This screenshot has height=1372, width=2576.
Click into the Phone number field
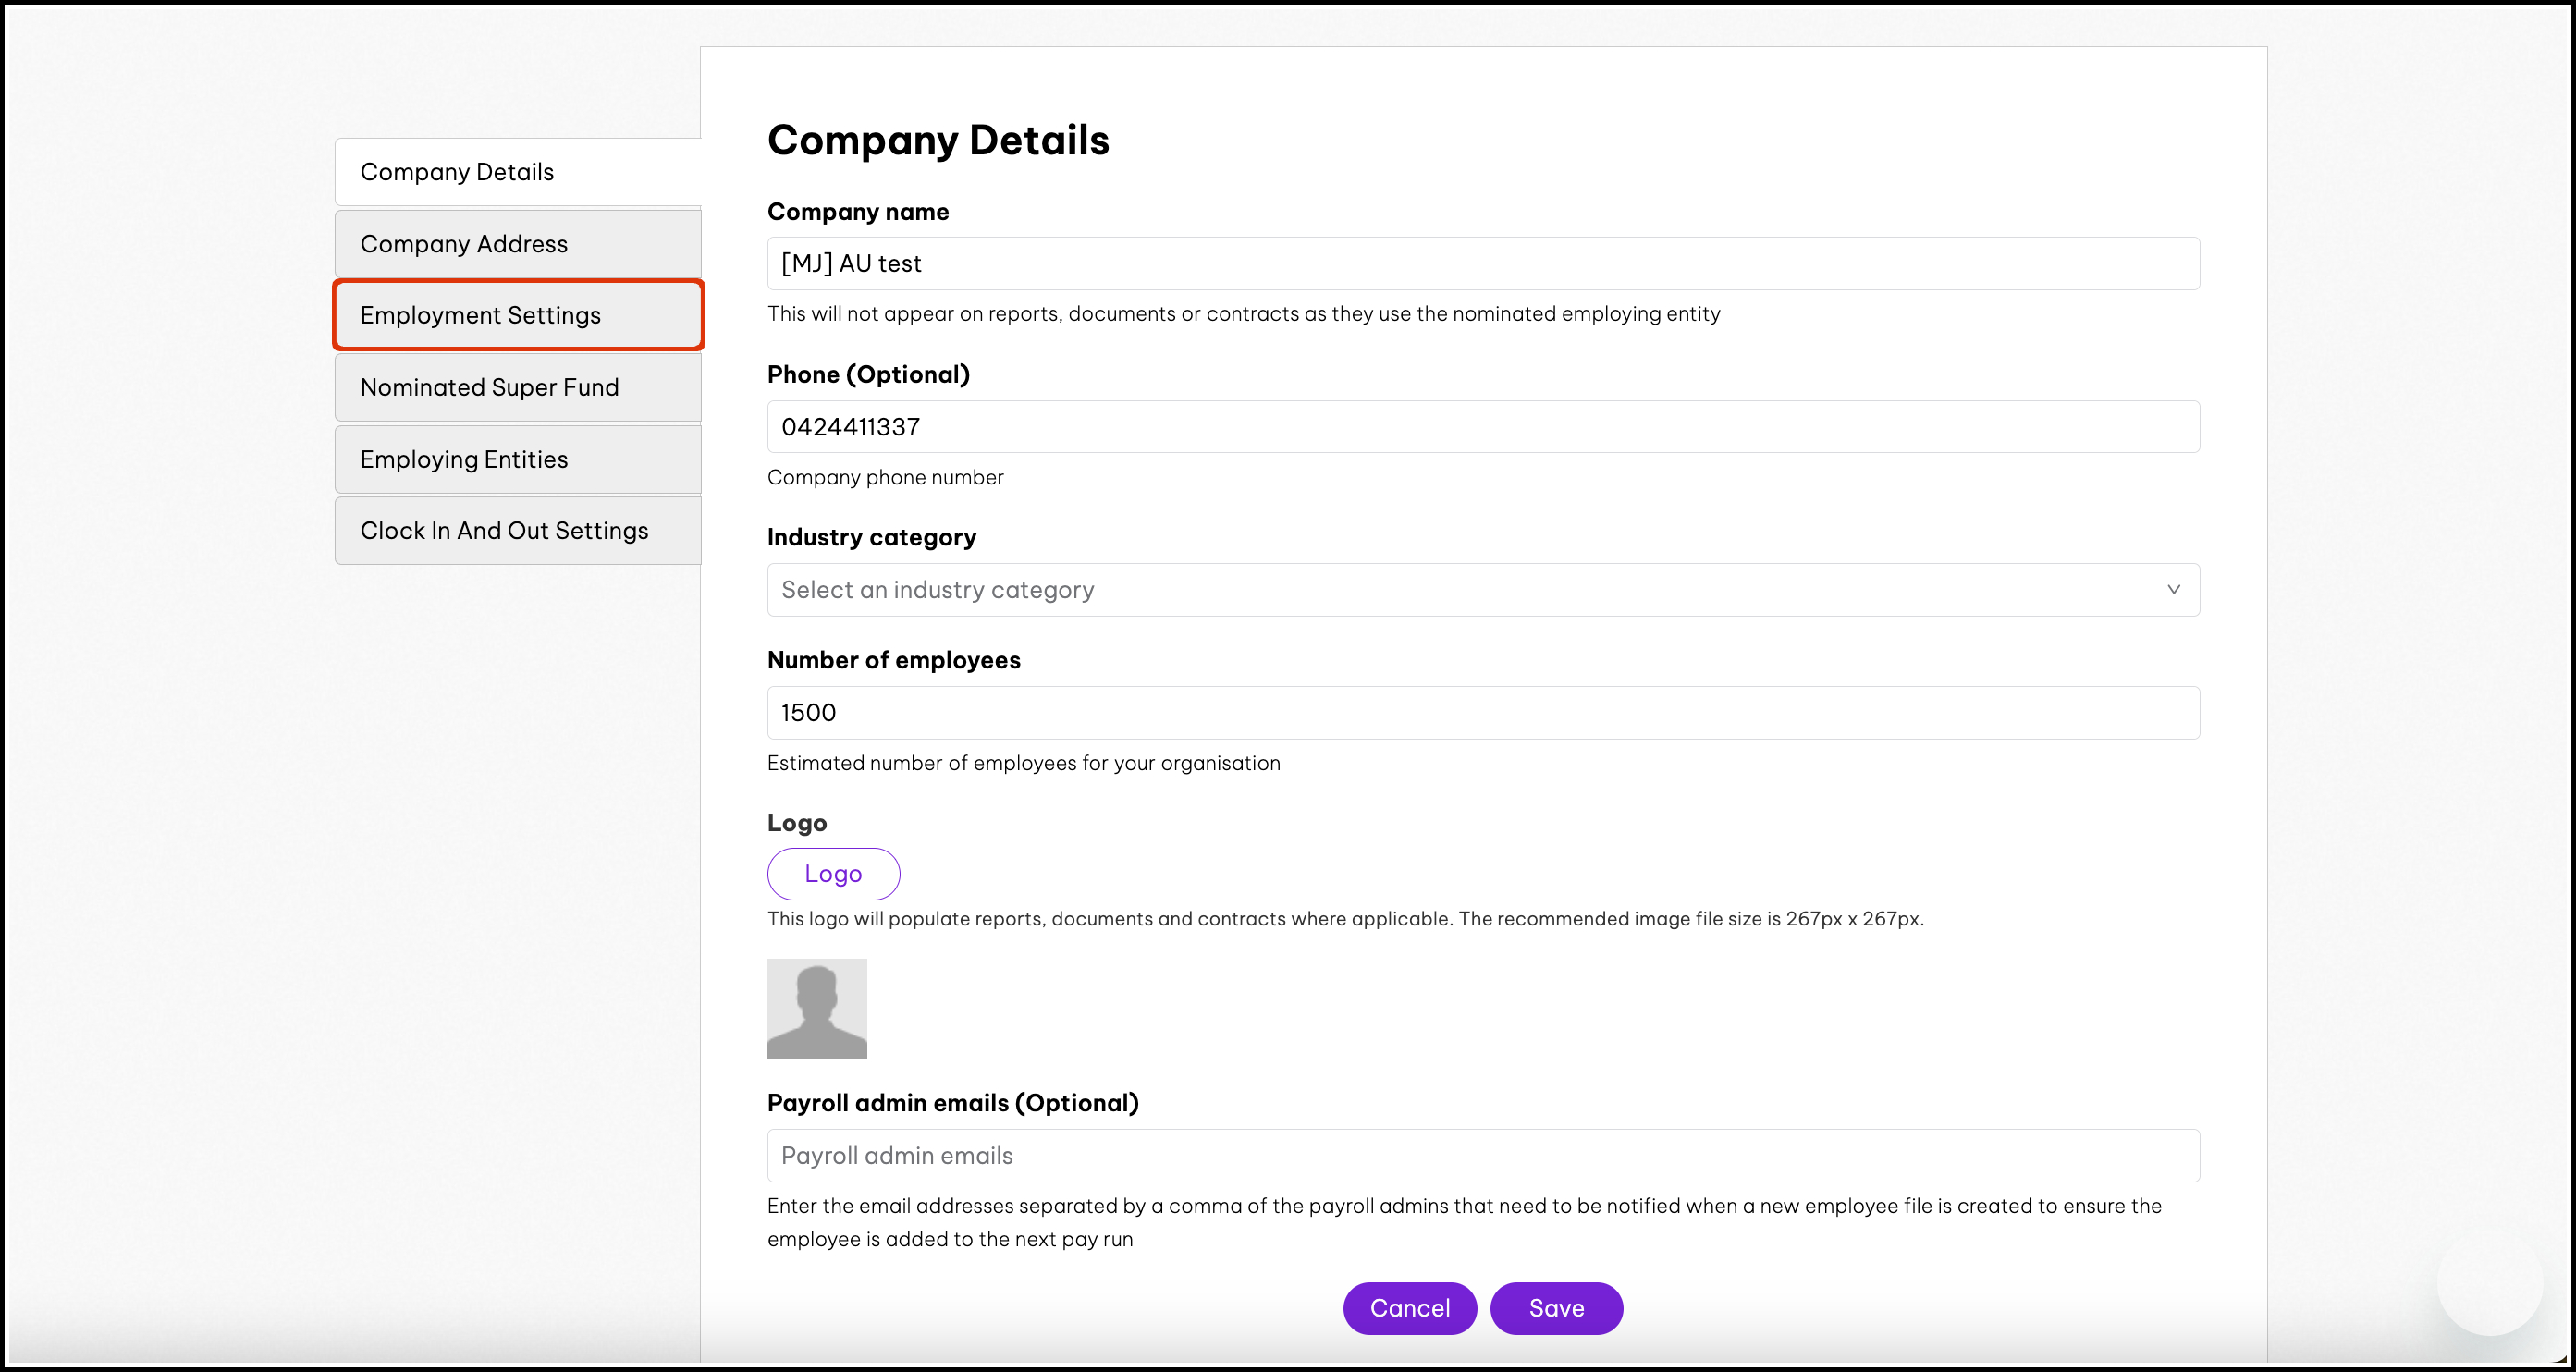(1482, 427)
